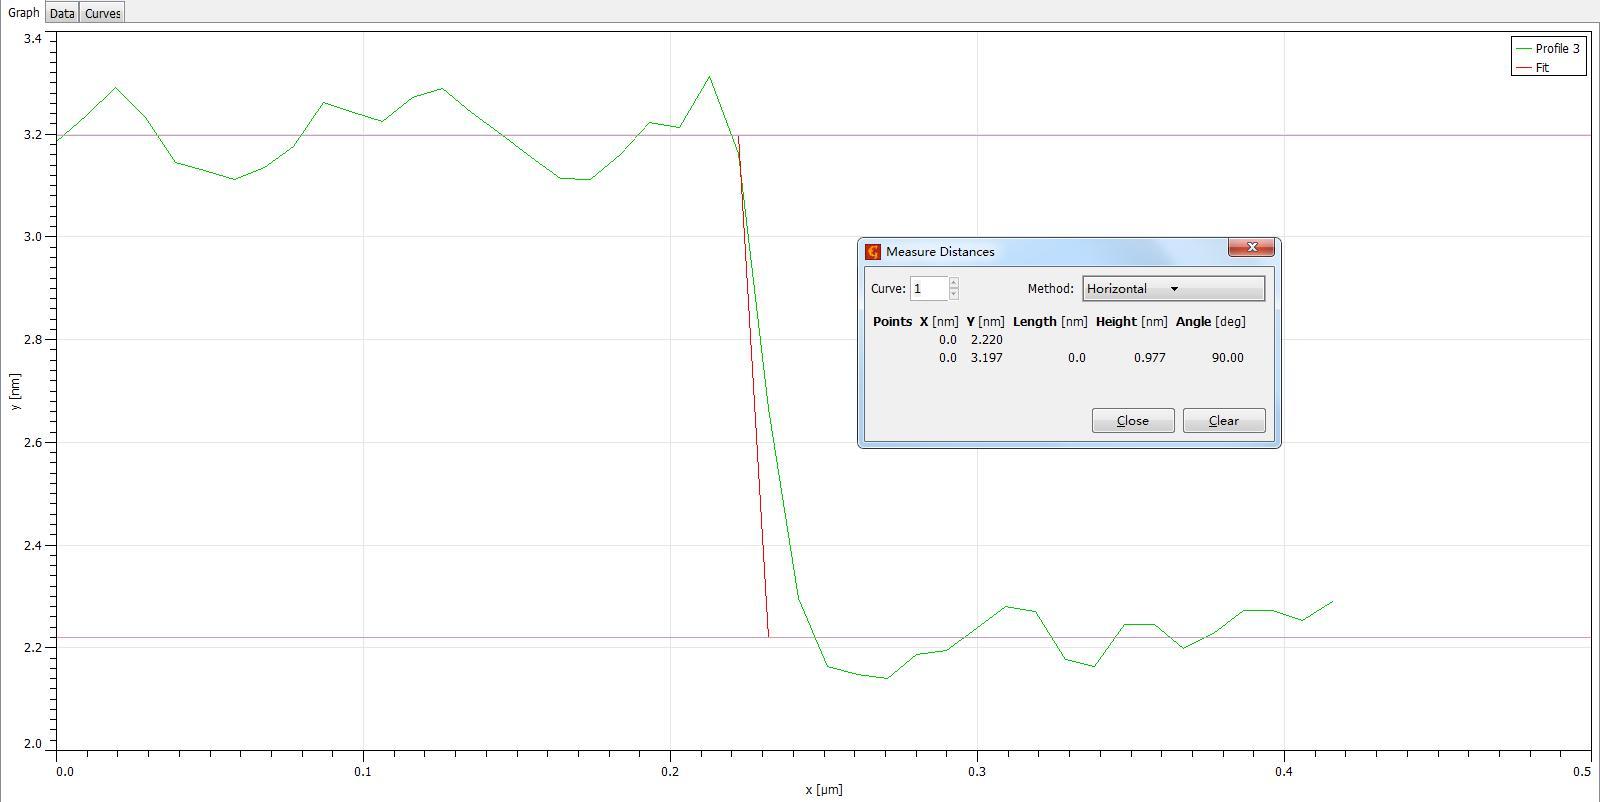Open the Data tab
1600x802 pixels.
62,13
